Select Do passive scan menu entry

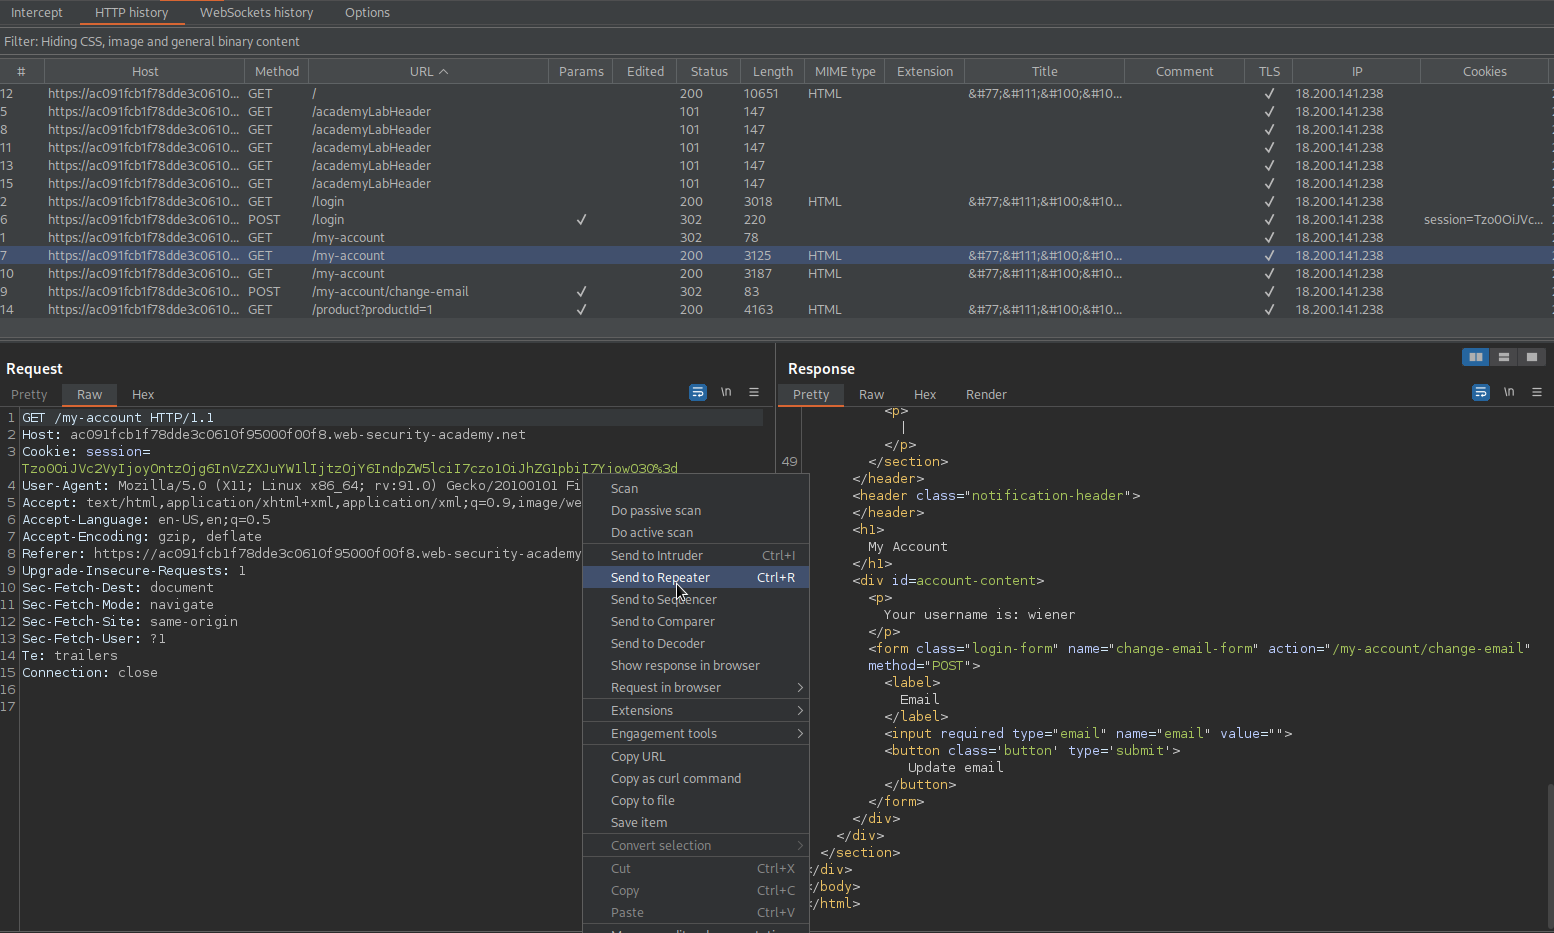click(696, 511)
